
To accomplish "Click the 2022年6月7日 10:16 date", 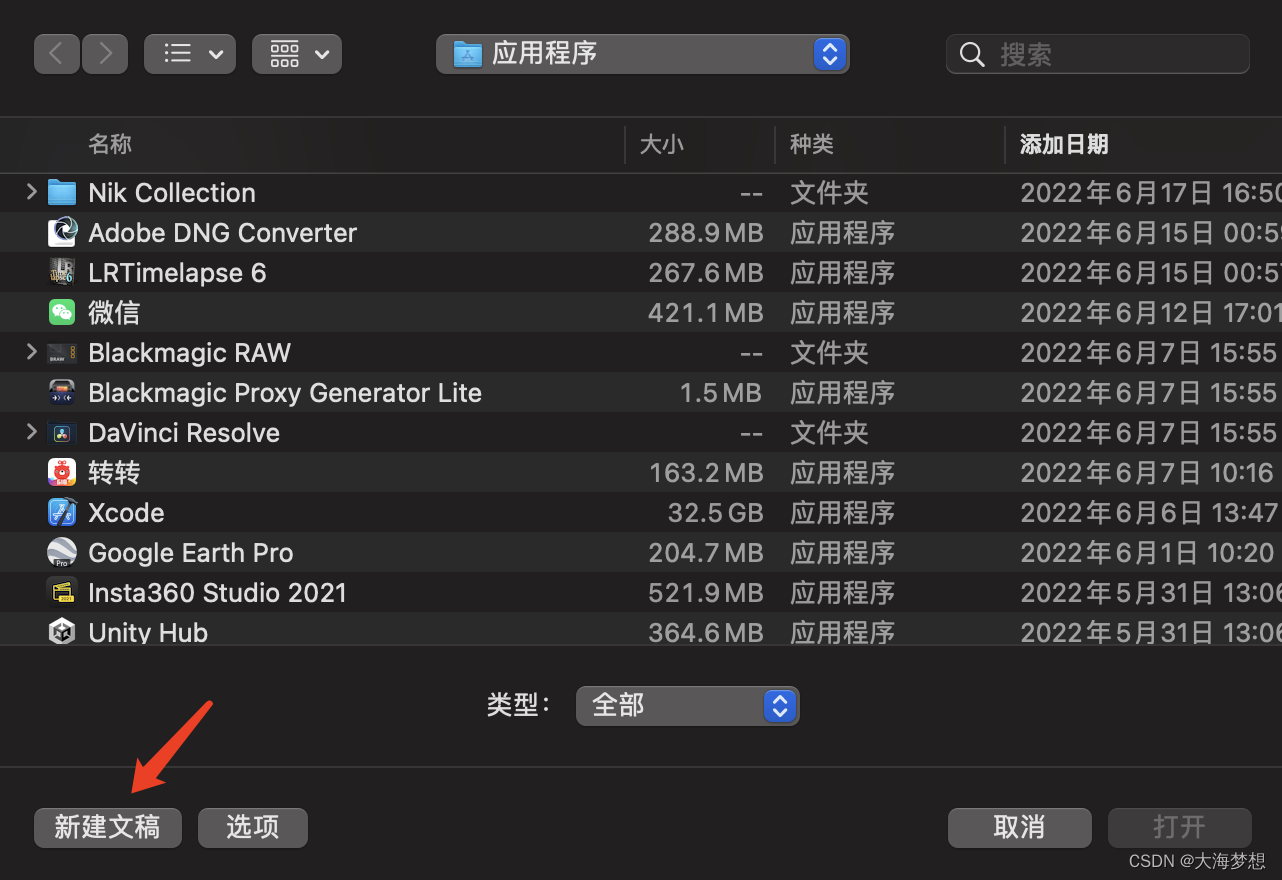I will click(x=1148, y=473).
